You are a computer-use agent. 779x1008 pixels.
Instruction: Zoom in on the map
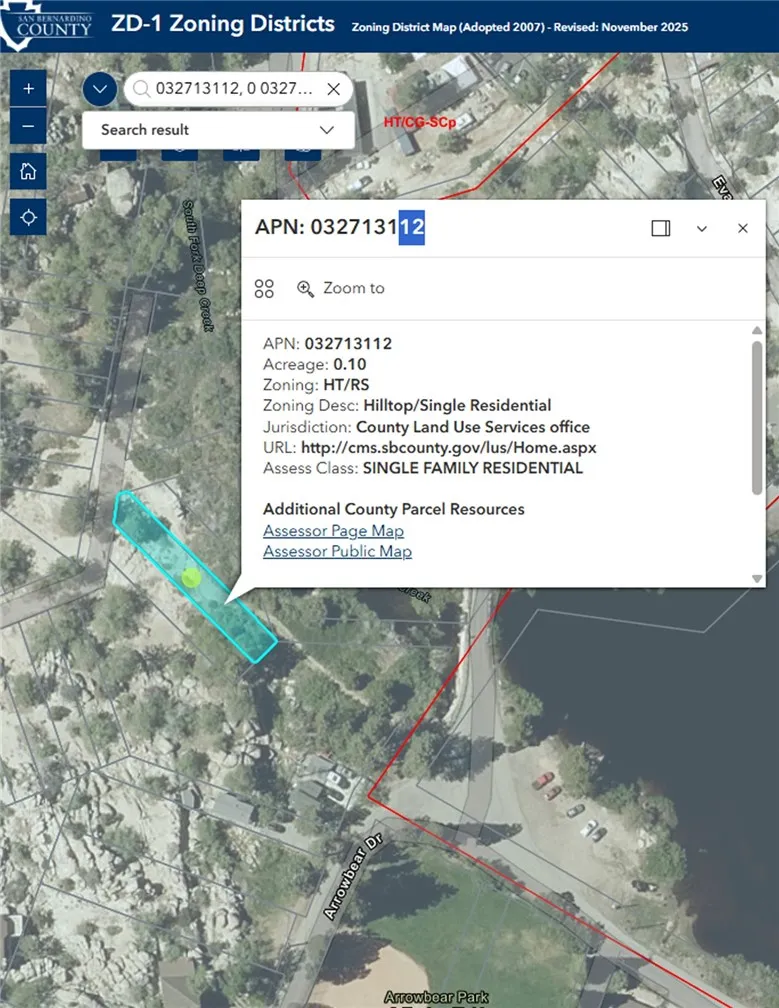pos(28,88)
